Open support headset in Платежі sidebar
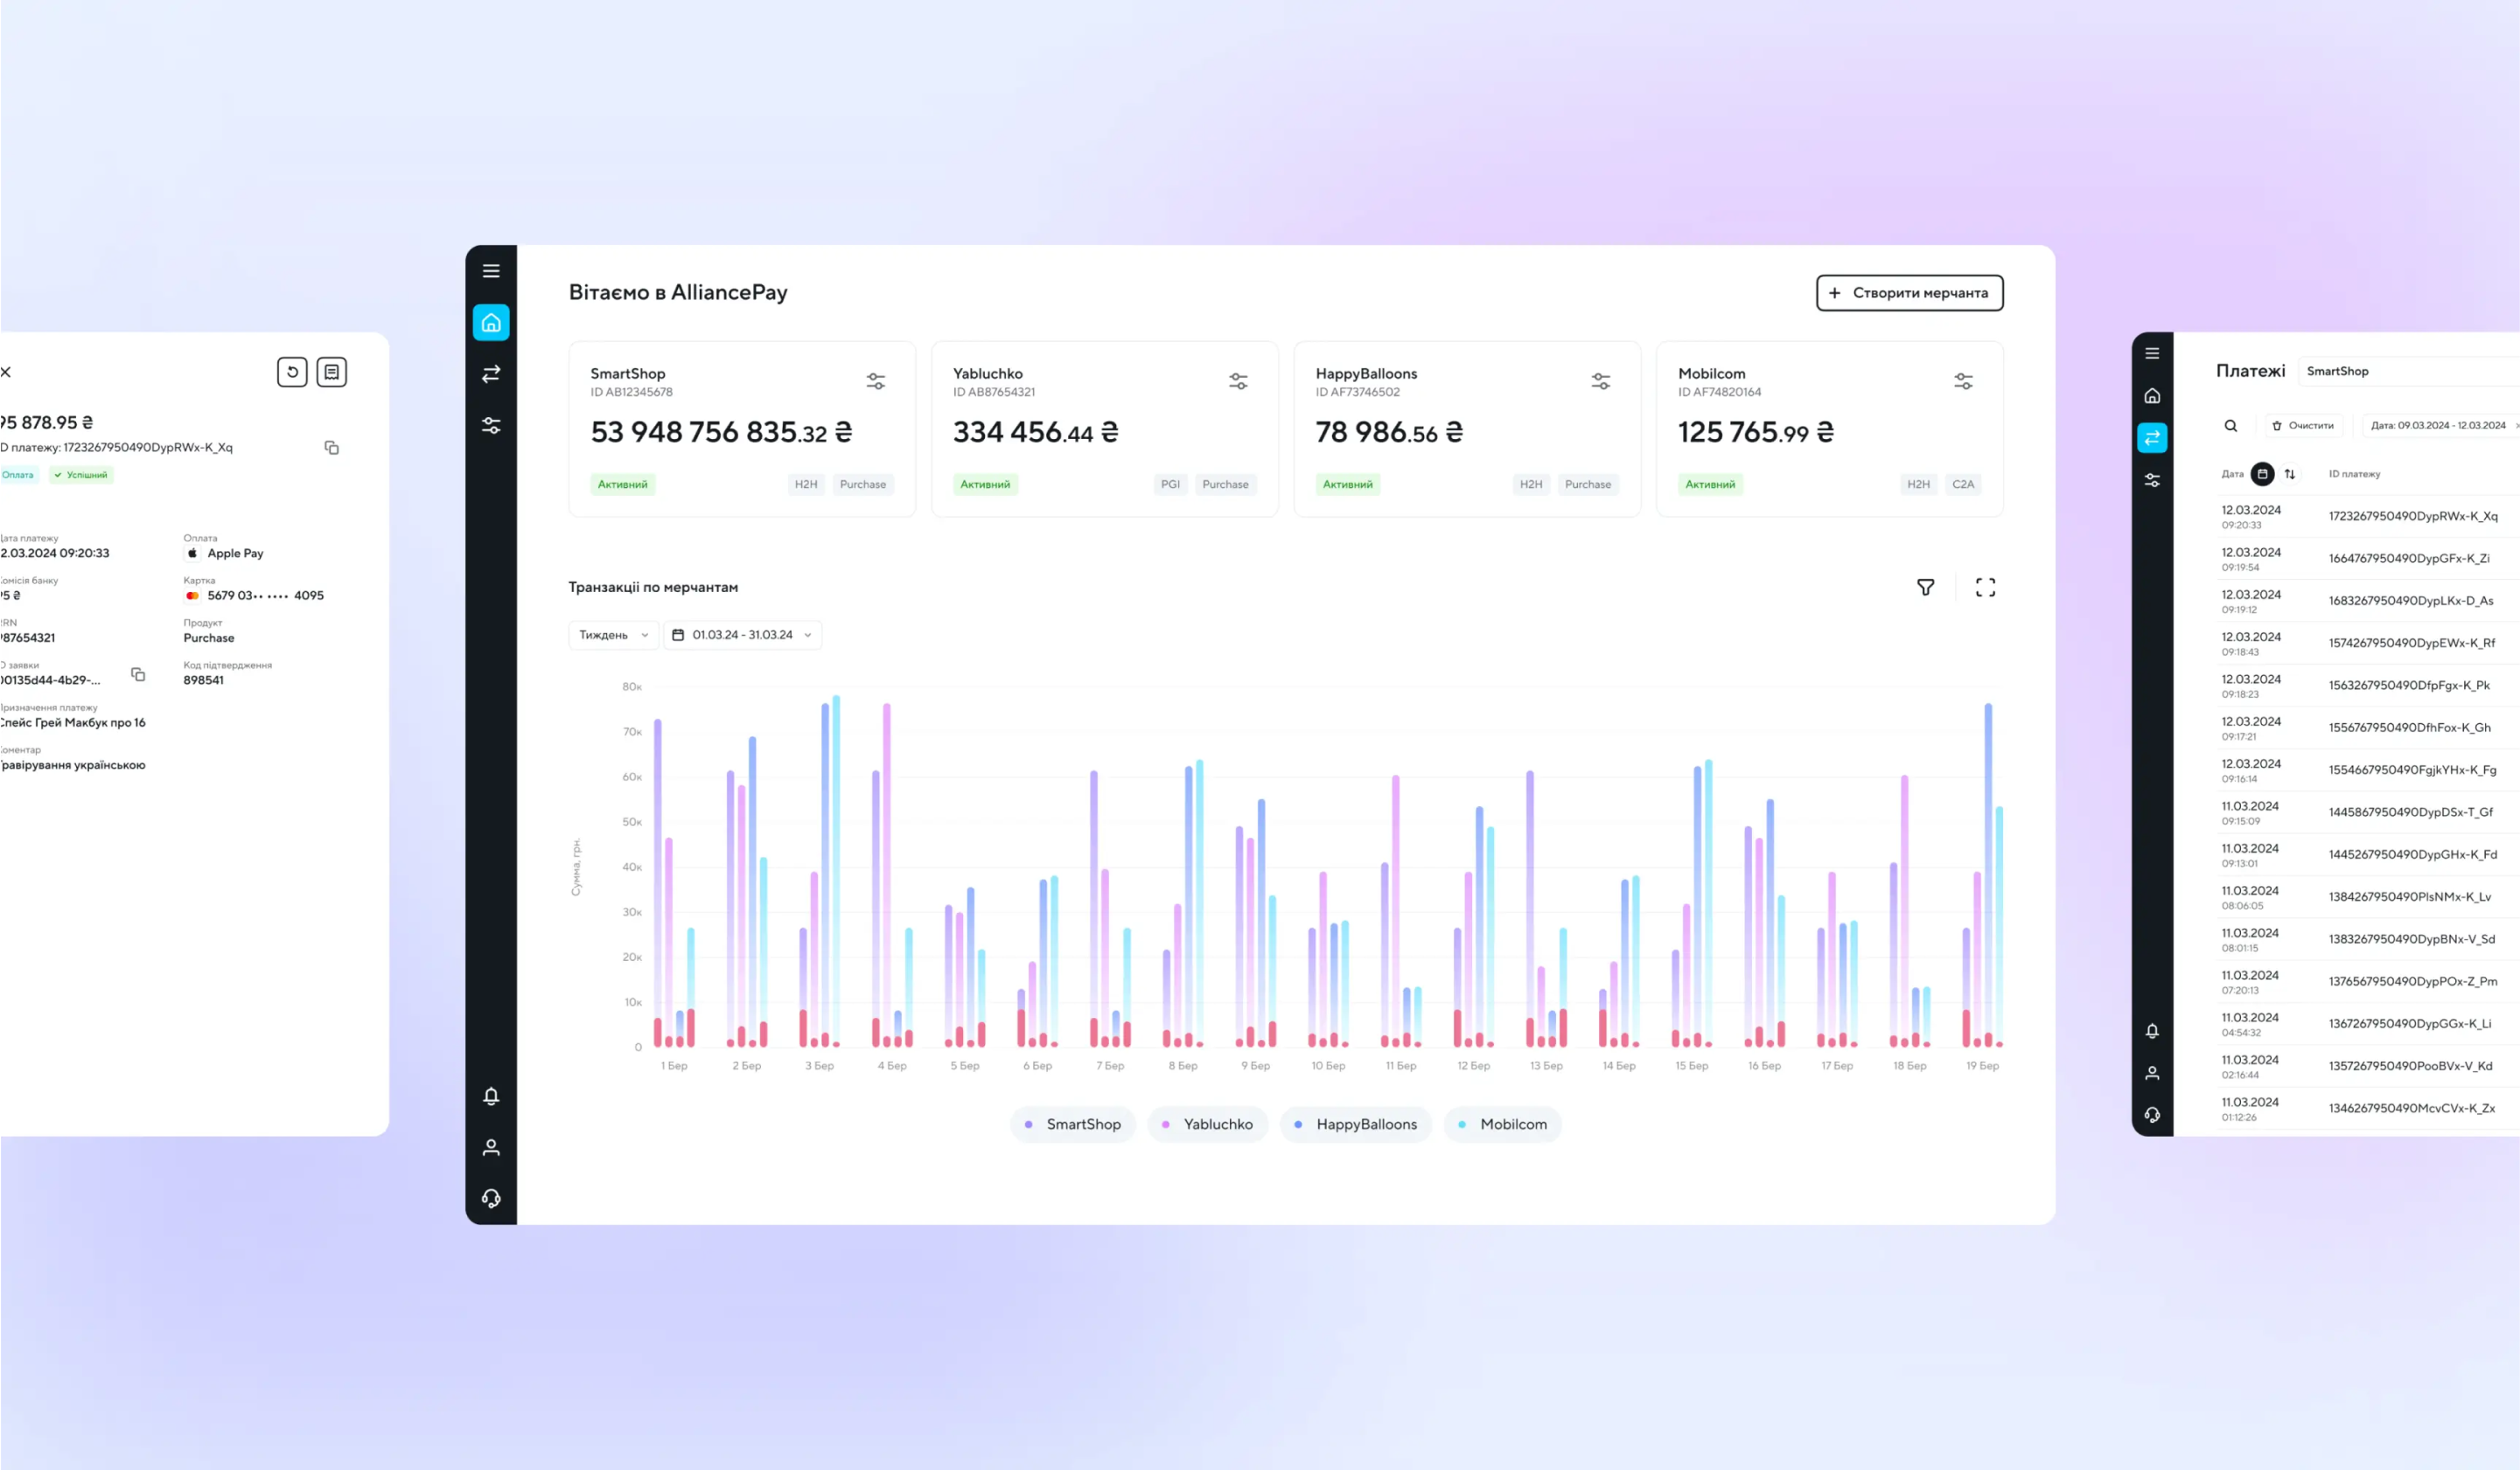Viewport: 2520px width, 1470px height. 2152,1115
